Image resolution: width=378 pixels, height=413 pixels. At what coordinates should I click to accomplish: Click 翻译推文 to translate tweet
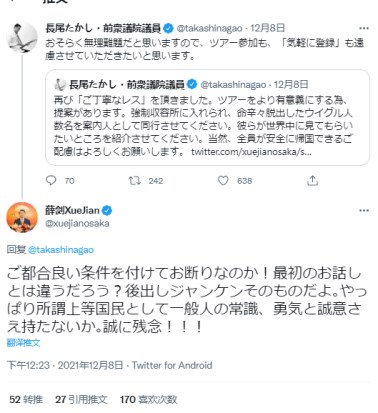point(23,343)
